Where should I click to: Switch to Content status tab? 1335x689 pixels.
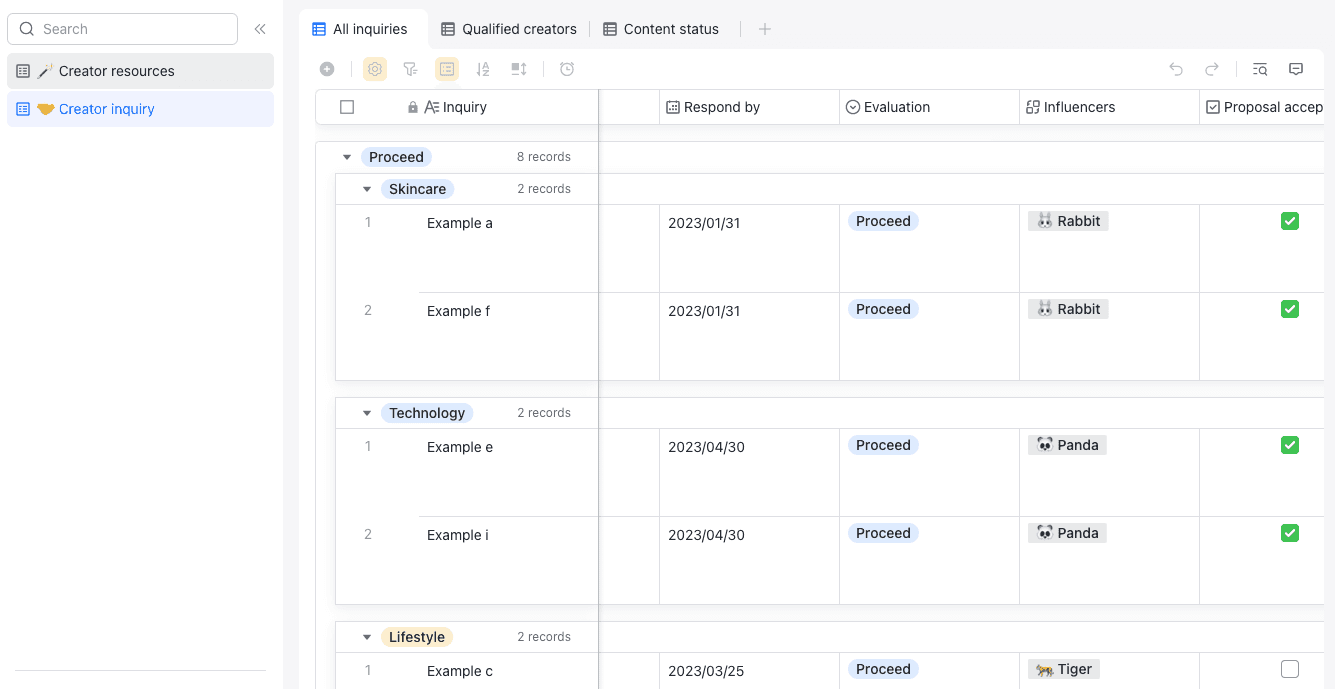point(661,29)
